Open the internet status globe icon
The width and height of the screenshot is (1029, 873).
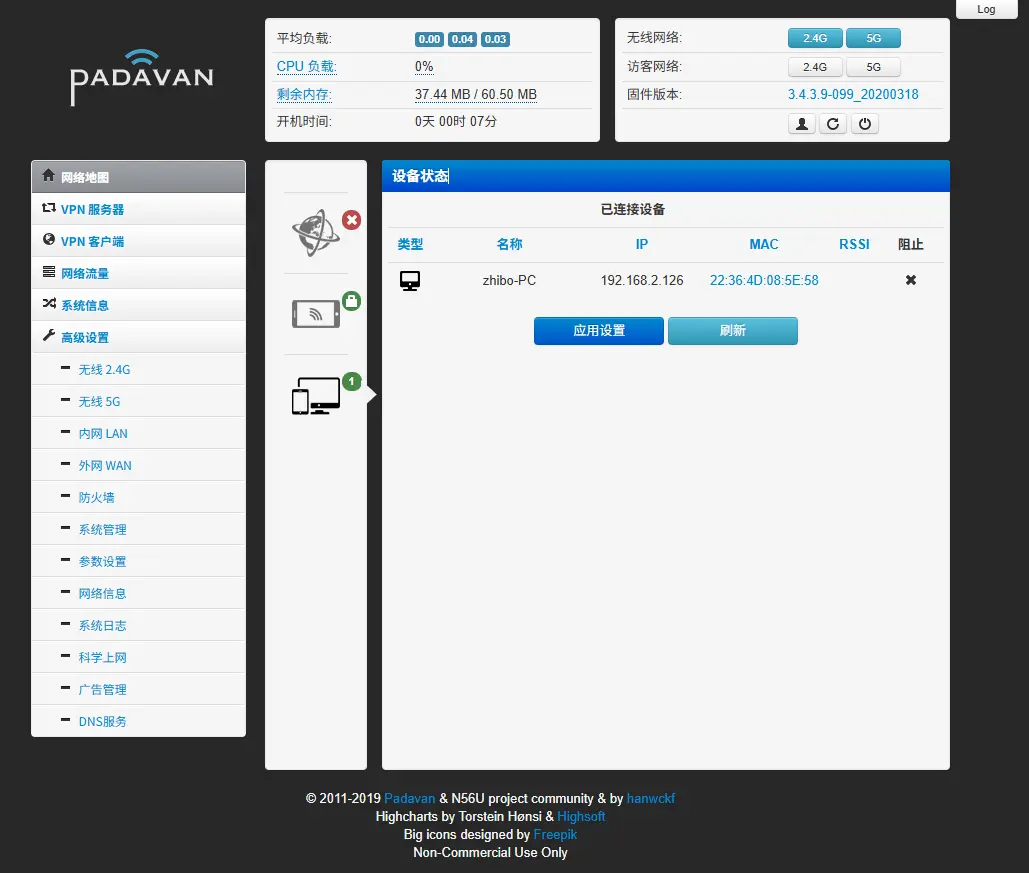point(316,233)
